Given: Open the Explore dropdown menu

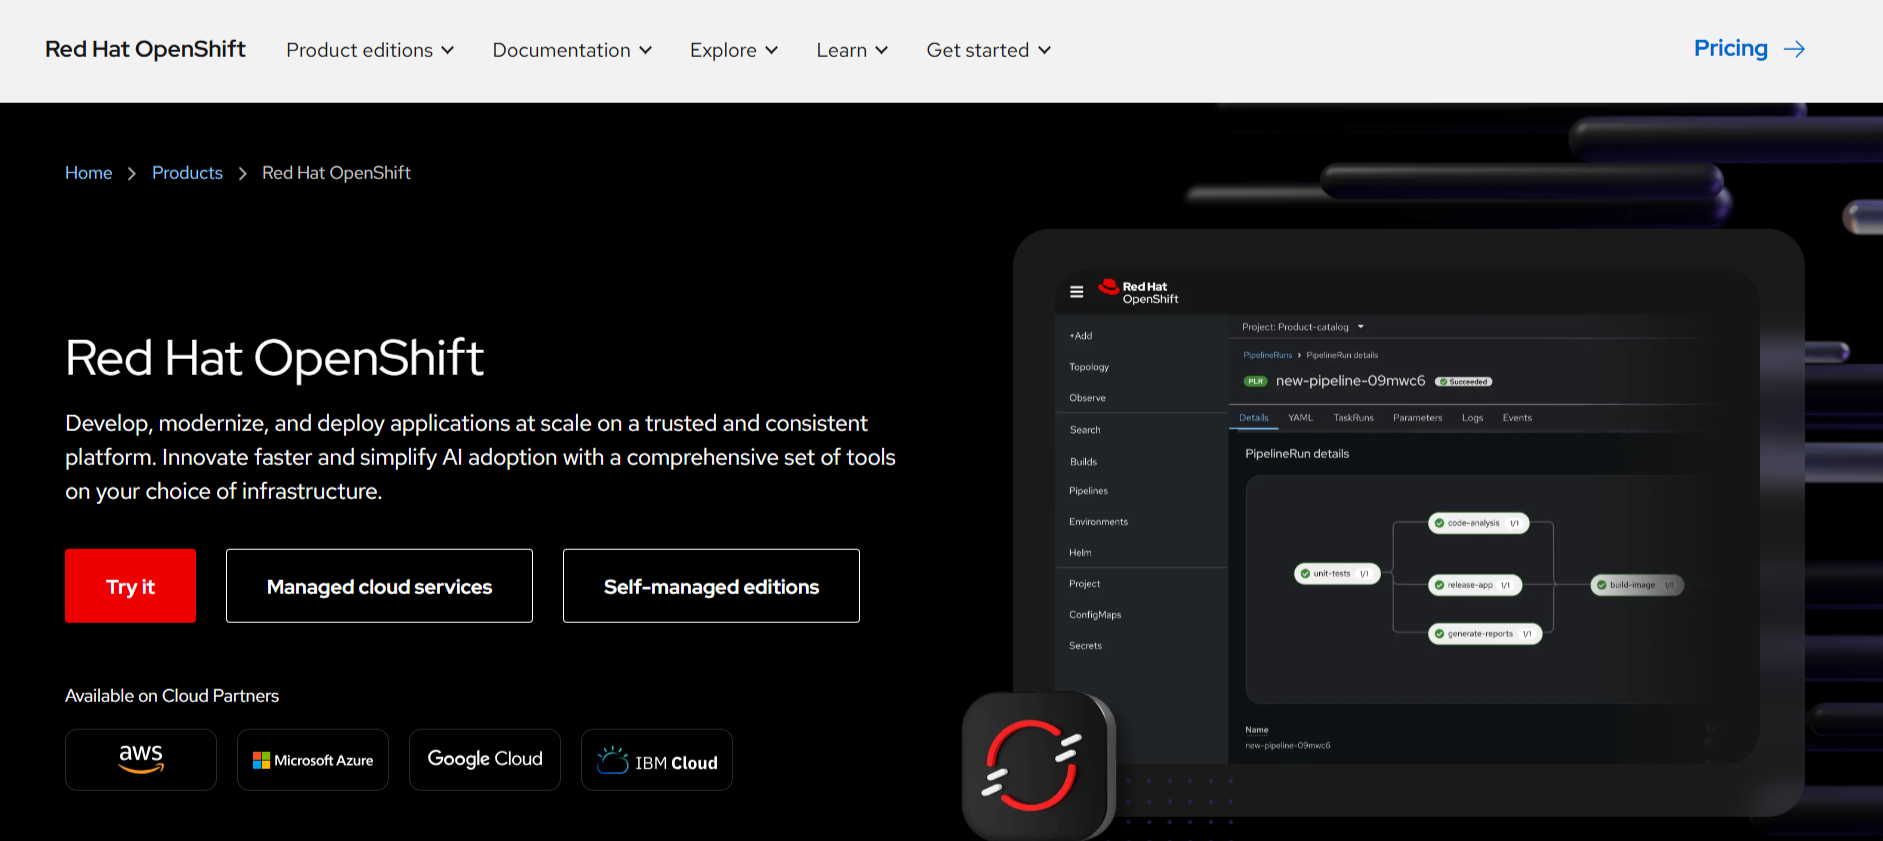Looking at the screenshot, I should coord(734,50).
